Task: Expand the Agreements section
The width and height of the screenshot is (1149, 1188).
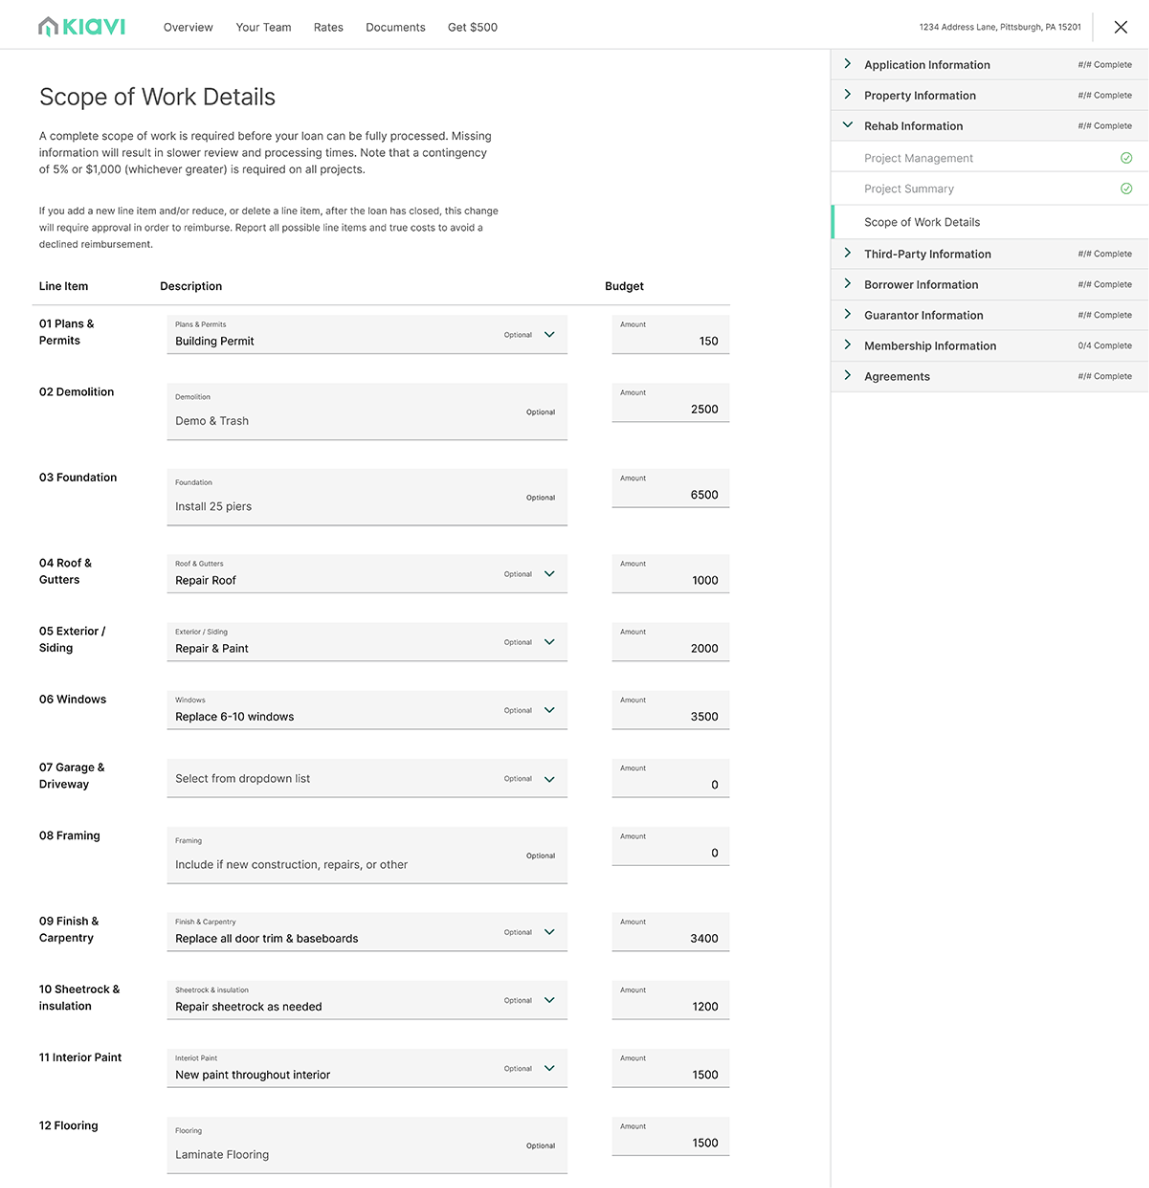Action: (x=989, y=376)
